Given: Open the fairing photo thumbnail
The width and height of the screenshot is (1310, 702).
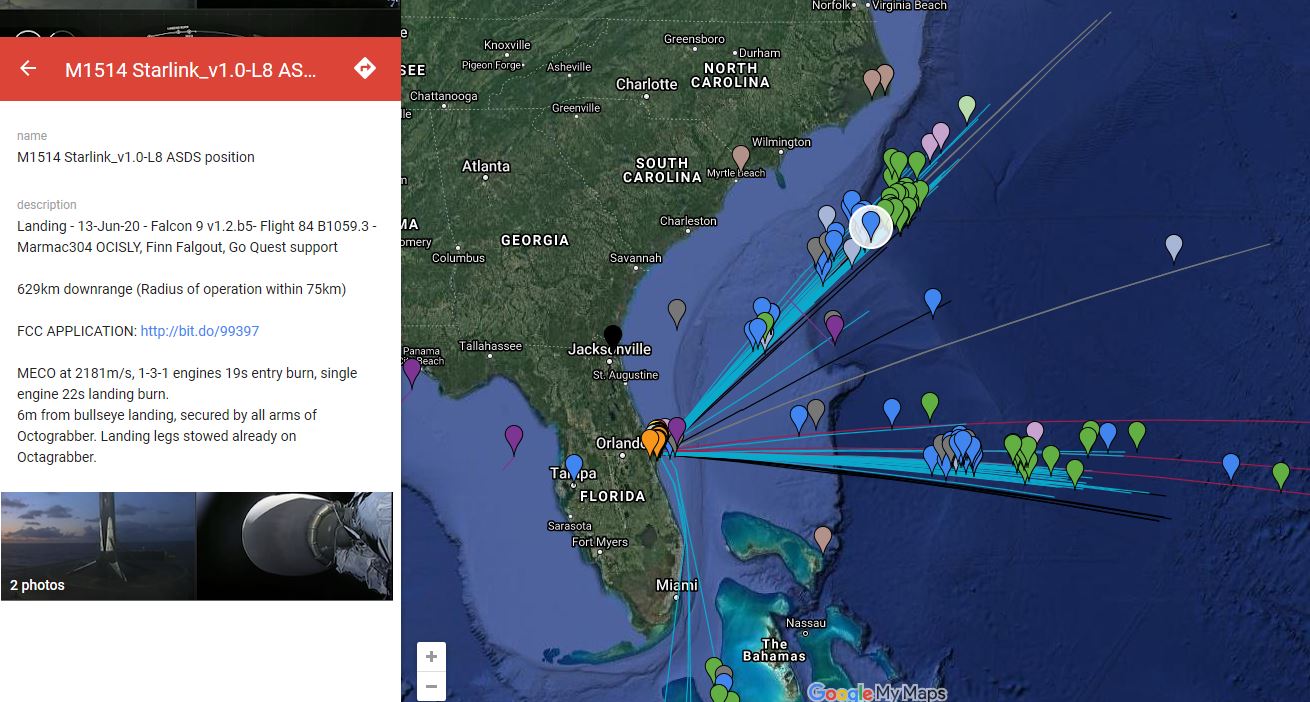Looking at the screenshot, I should pyautogui.click(x=294, y=546).
